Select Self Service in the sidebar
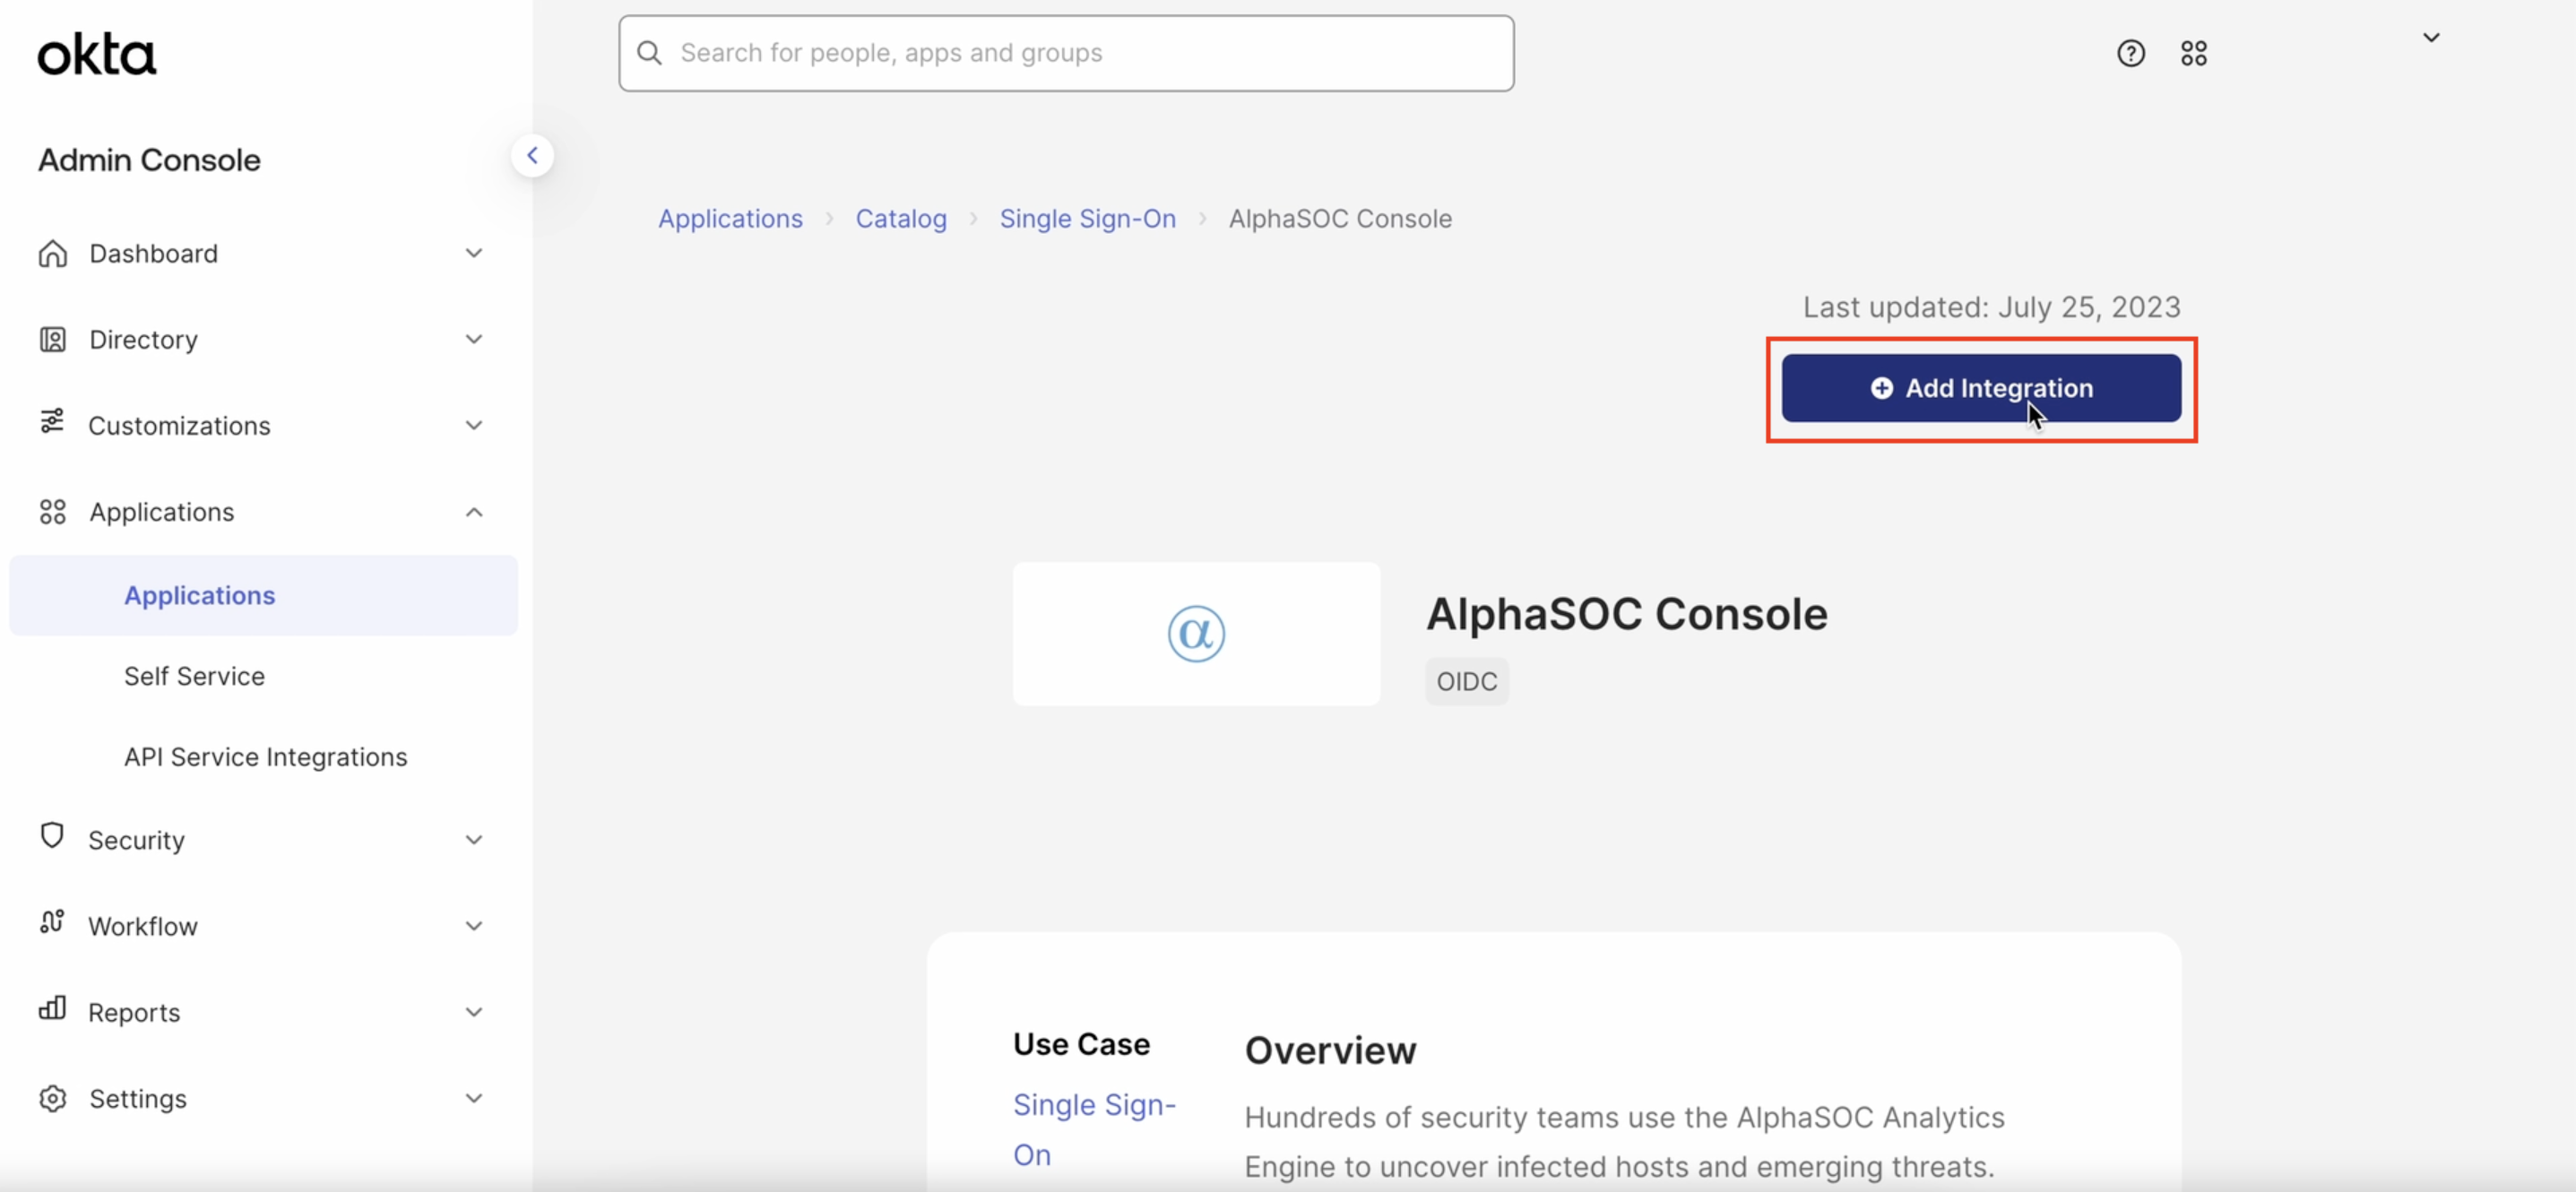 194,676
